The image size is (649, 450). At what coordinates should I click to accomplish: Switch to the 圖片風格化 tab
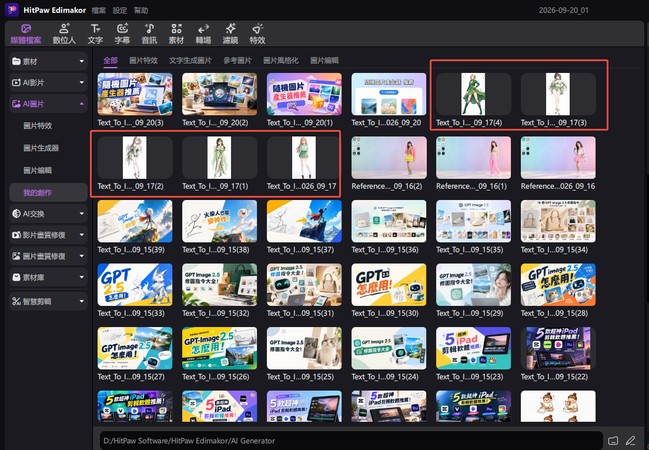pyautogui.click(x=281, y=60)
